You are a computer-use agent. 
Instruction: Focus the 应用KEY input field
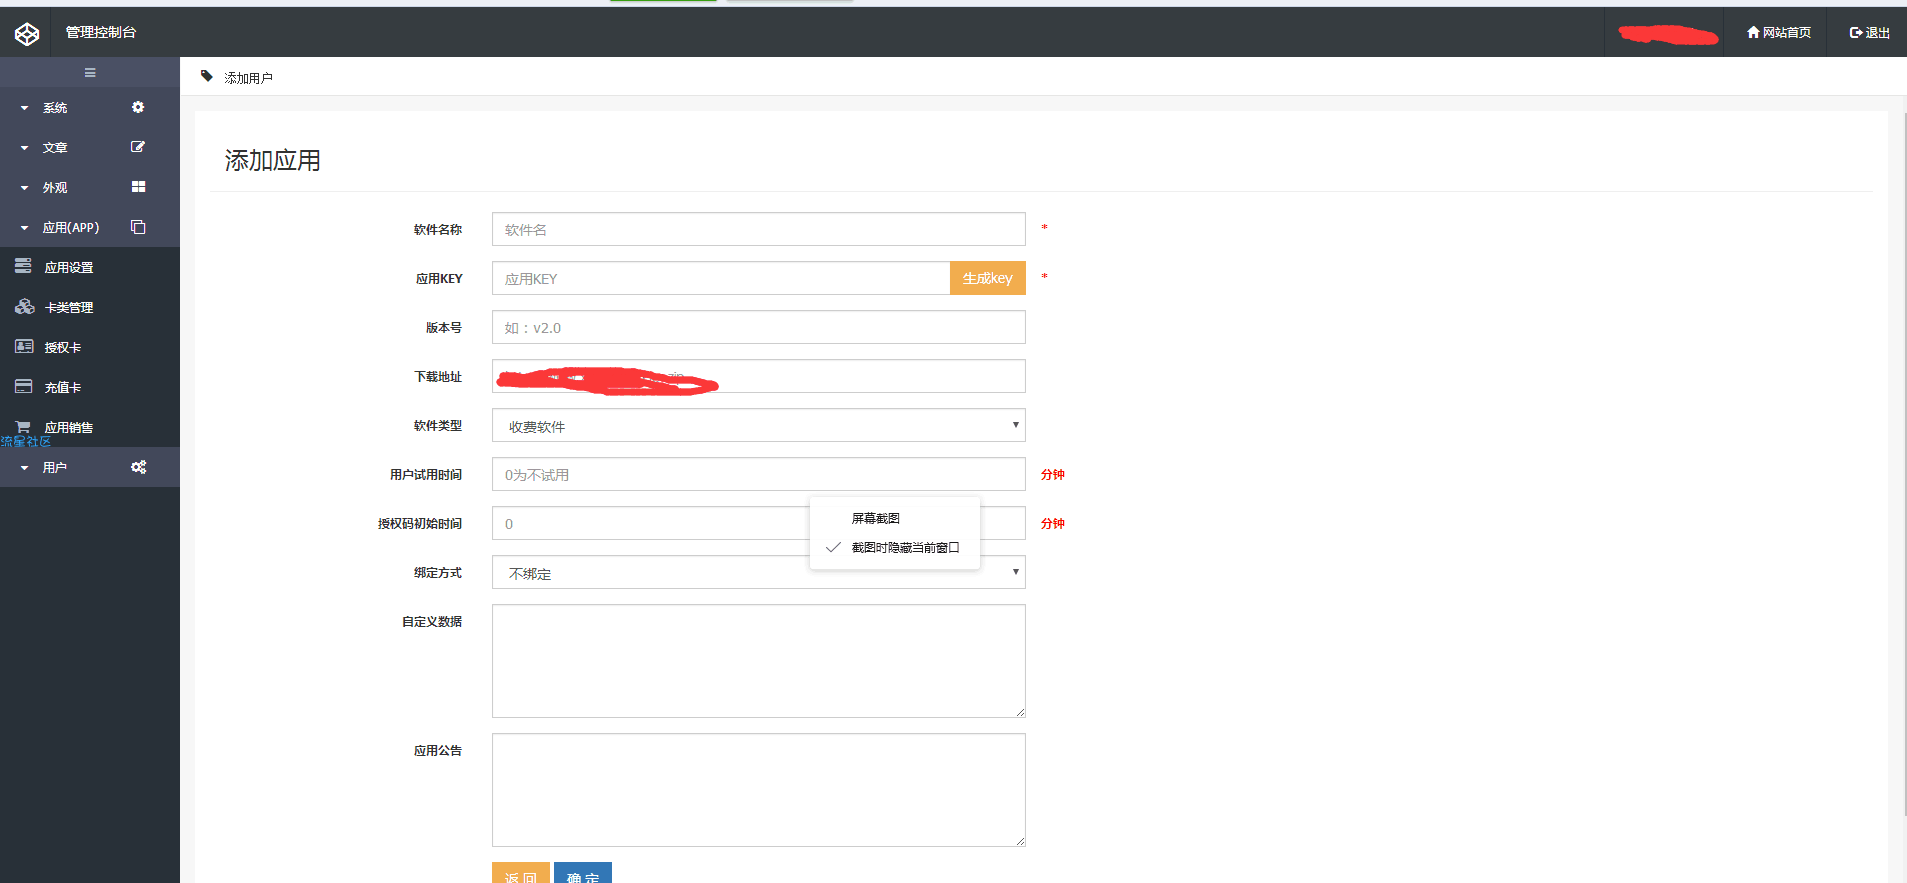[721, 278]
